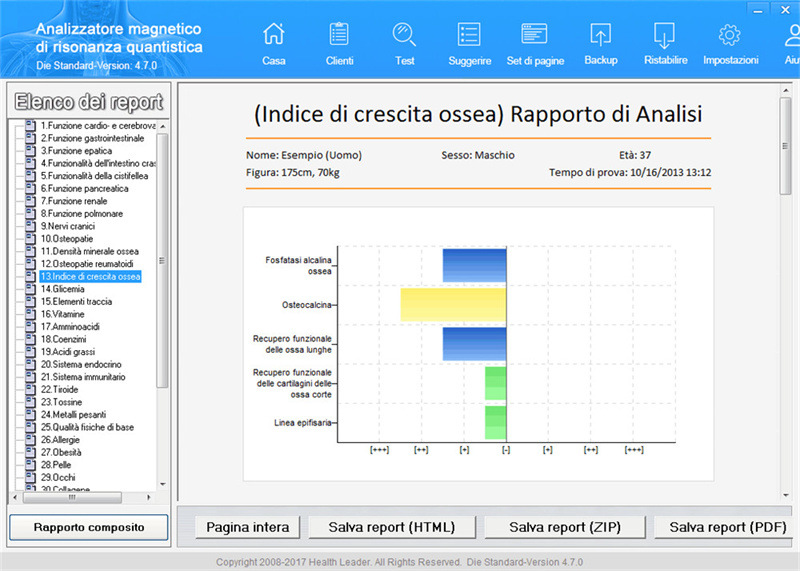
Task: Start a Backup from the toolbar
Action: point(600,42)
